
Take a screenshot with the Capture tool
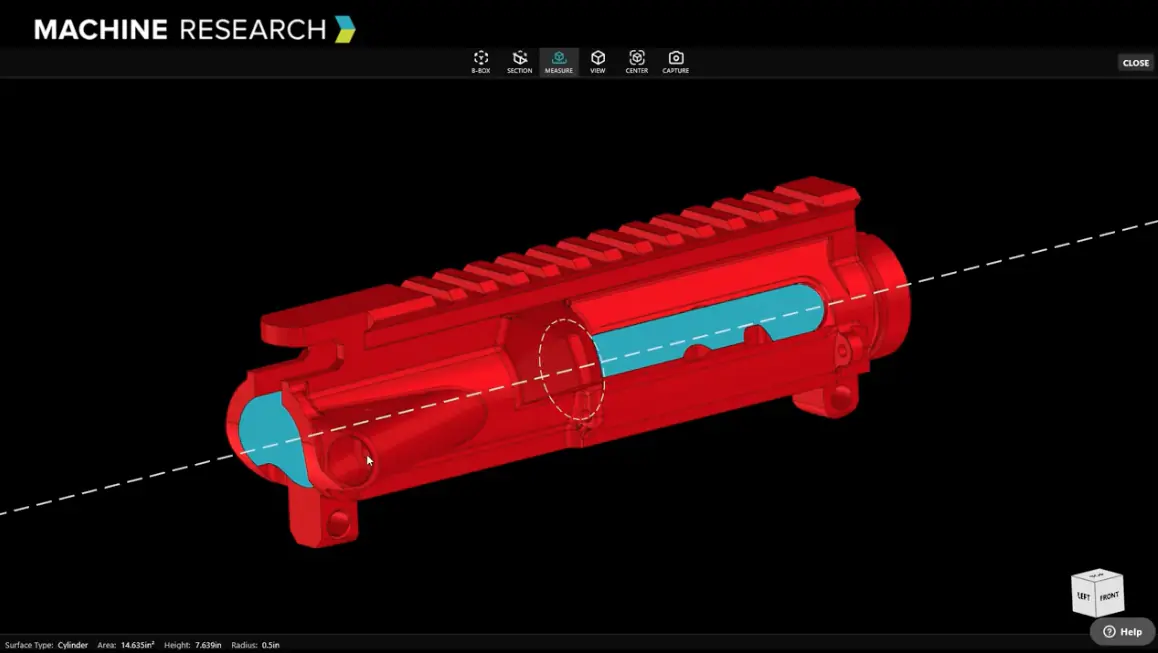click(x=675, y=62)
